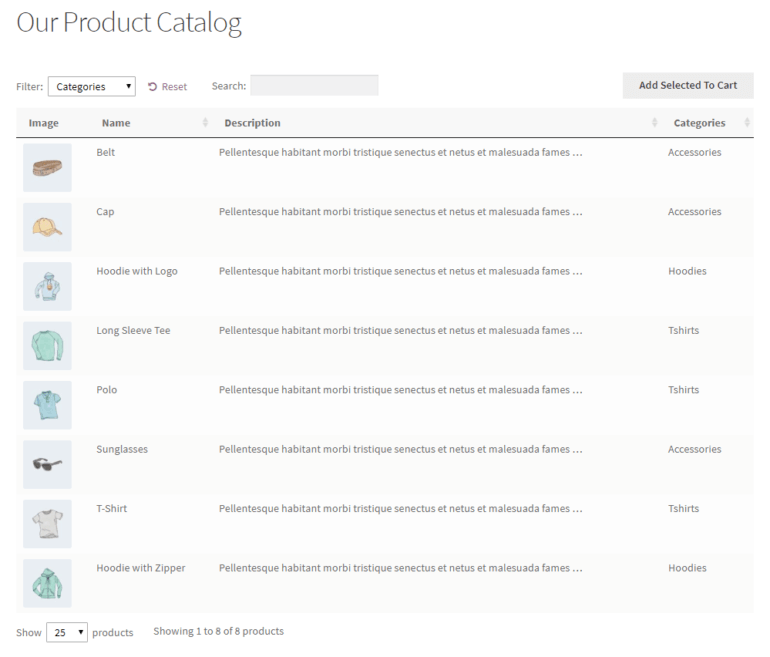Click the Long Sleeve Tee name
The height and width of the screenshot is (657, 770).
(133, 330)
